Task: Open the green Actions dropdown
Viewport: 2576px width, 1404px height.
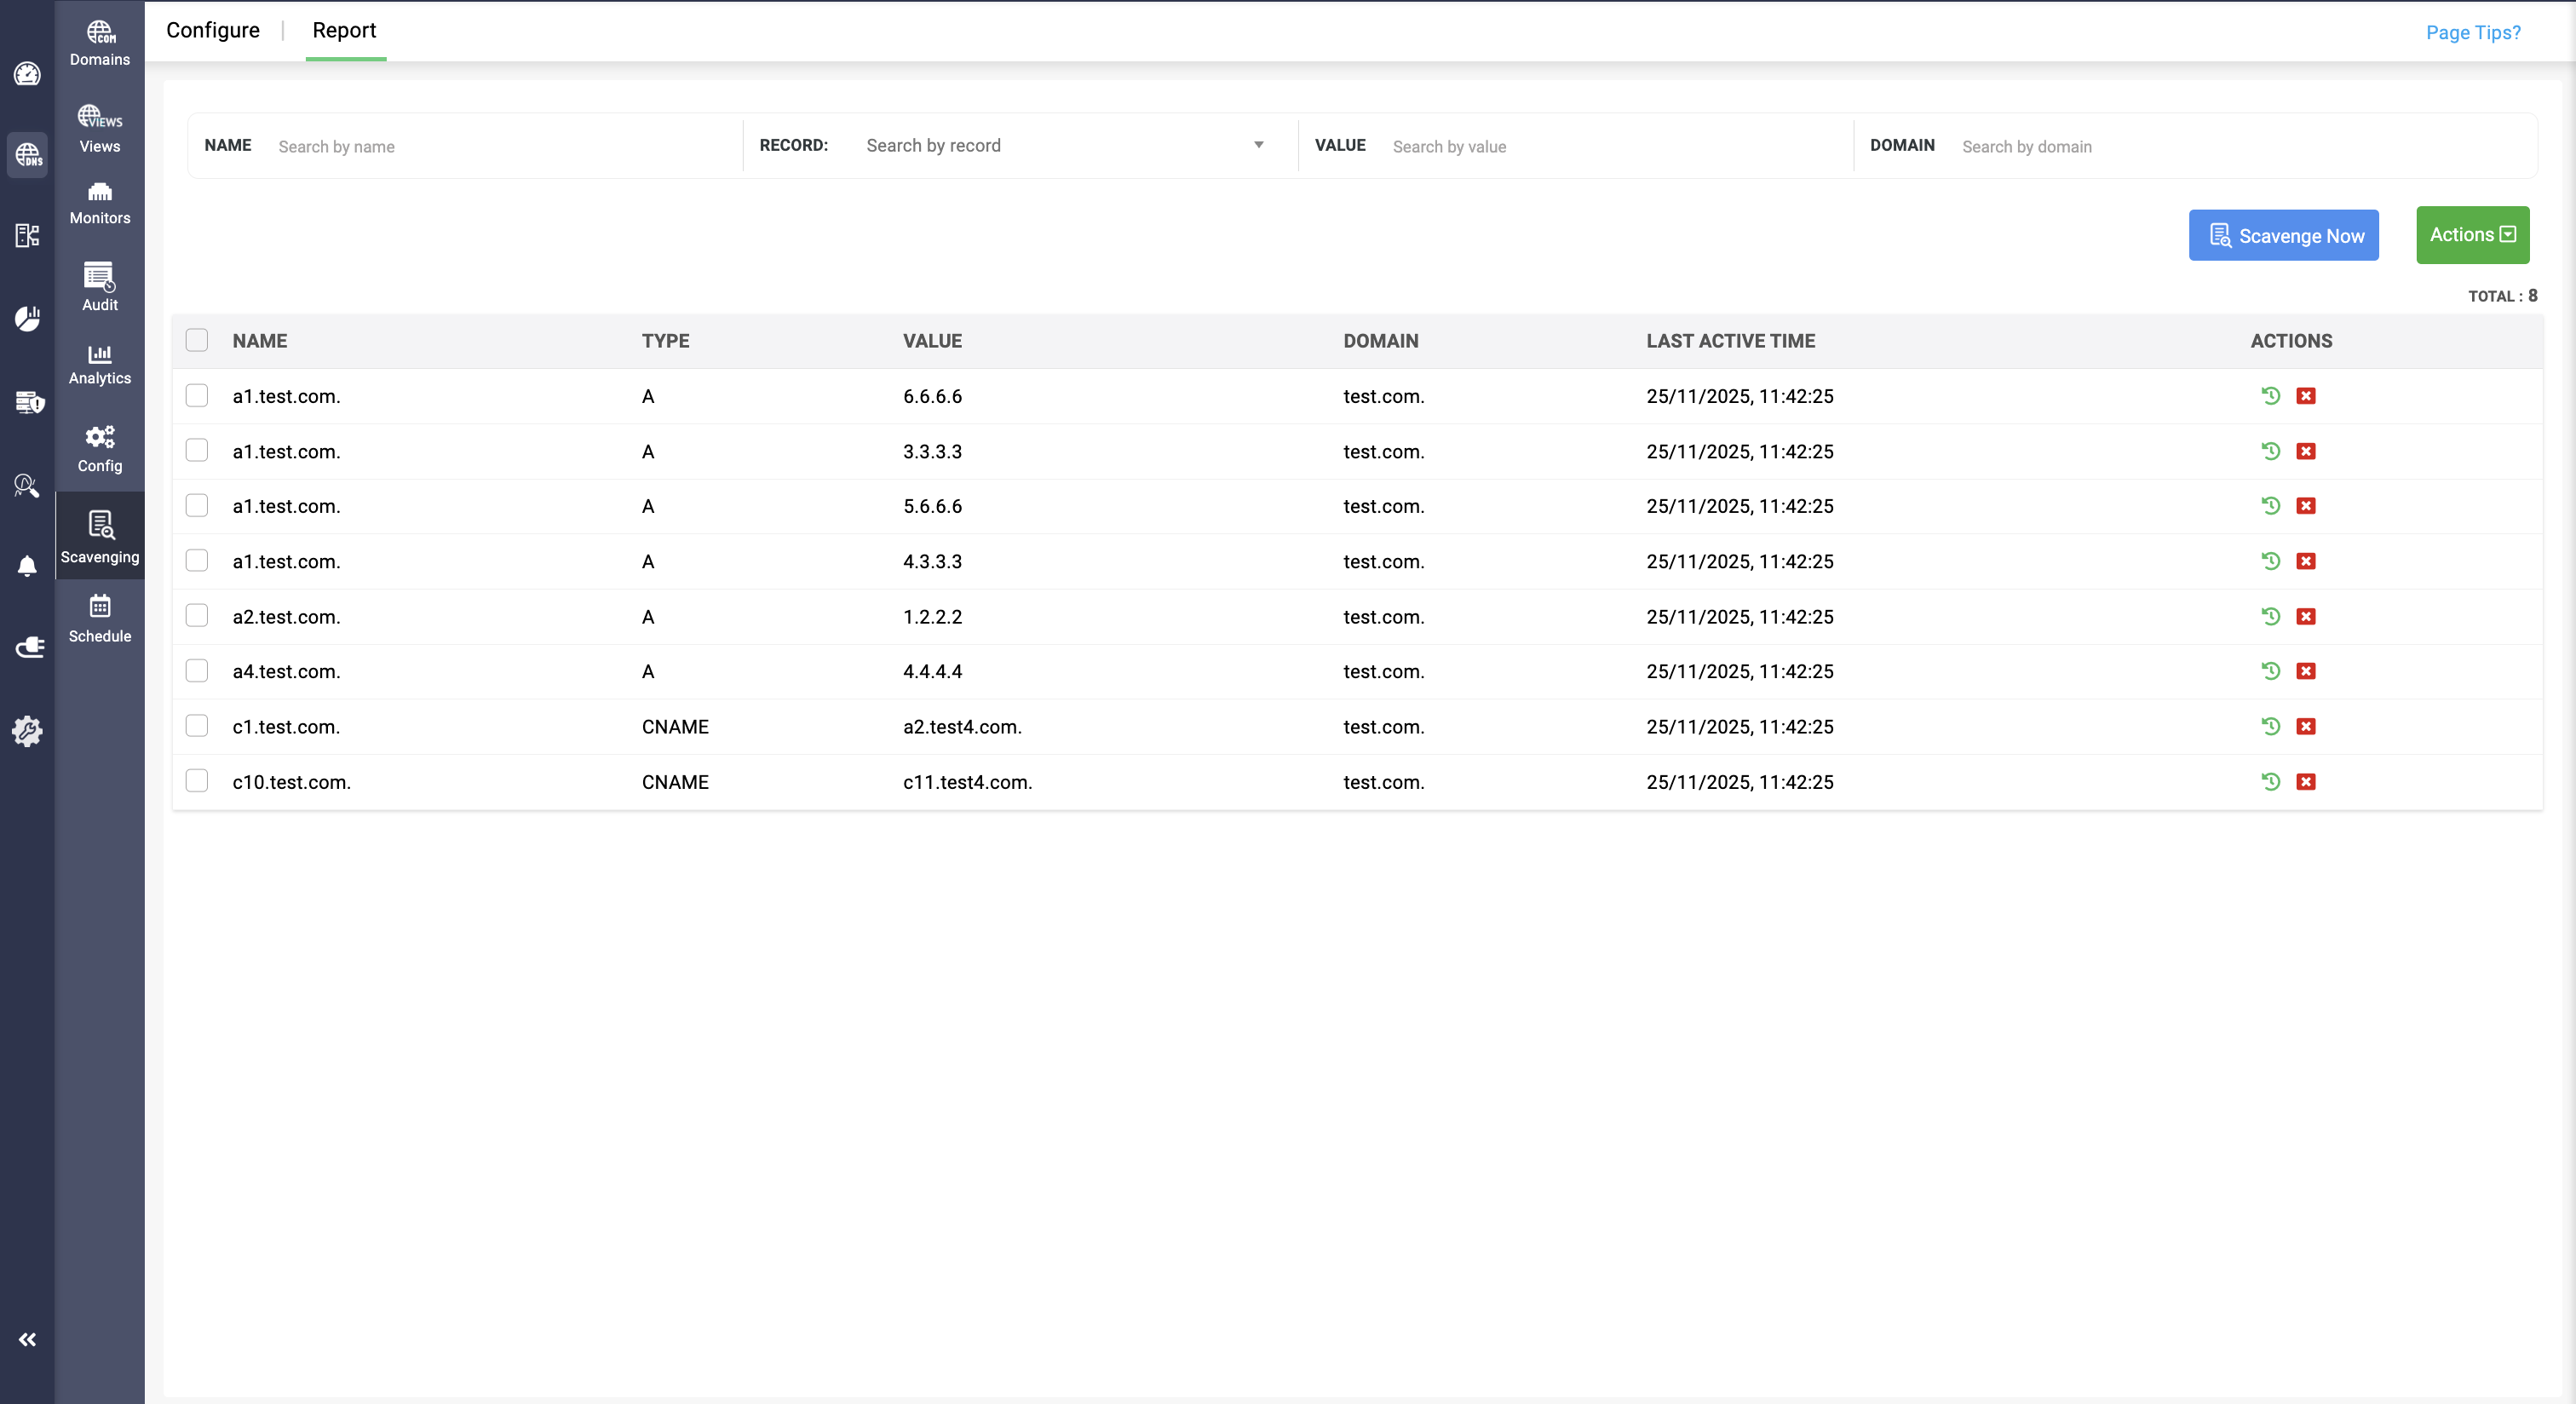Action: (x=2472, y=235)
